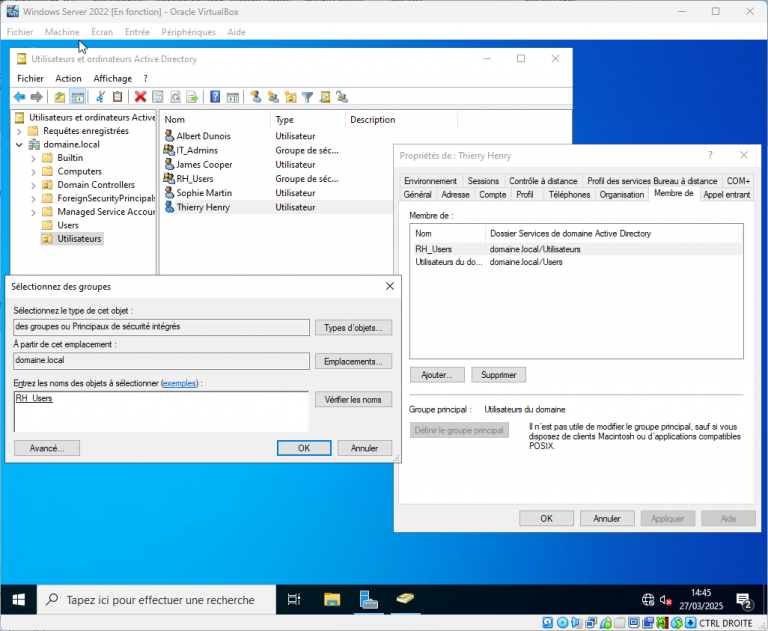The width and height of the screenshot is (768, 631).
Task: Click the Vérifier les noms button
Action: (352, 399)
